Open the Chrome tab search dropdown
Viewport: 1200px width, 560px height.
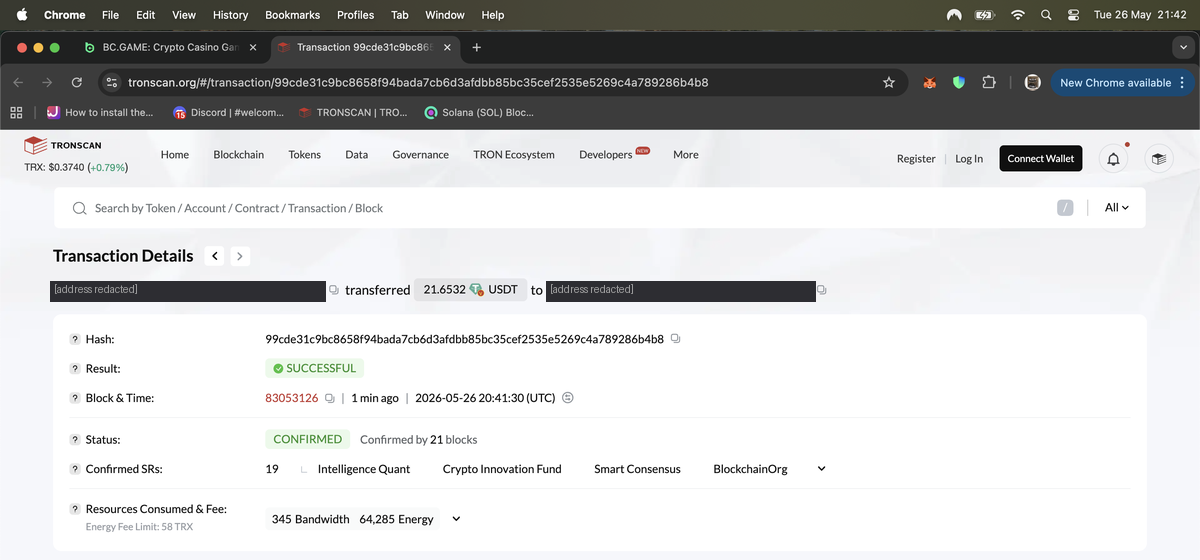point(1183,47)
